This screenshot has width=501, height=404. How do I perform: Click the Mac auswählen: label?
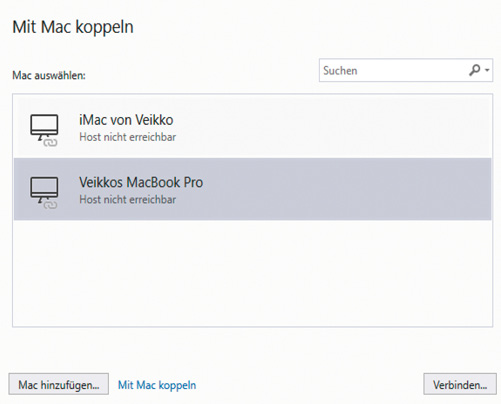tap(49, 75)
